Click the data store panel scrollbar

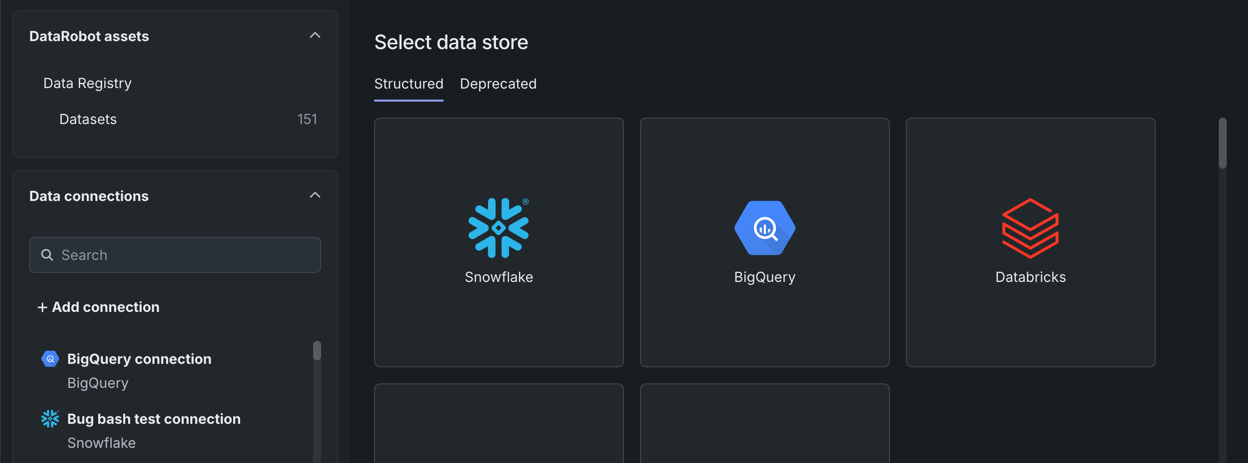(1222, 144)
